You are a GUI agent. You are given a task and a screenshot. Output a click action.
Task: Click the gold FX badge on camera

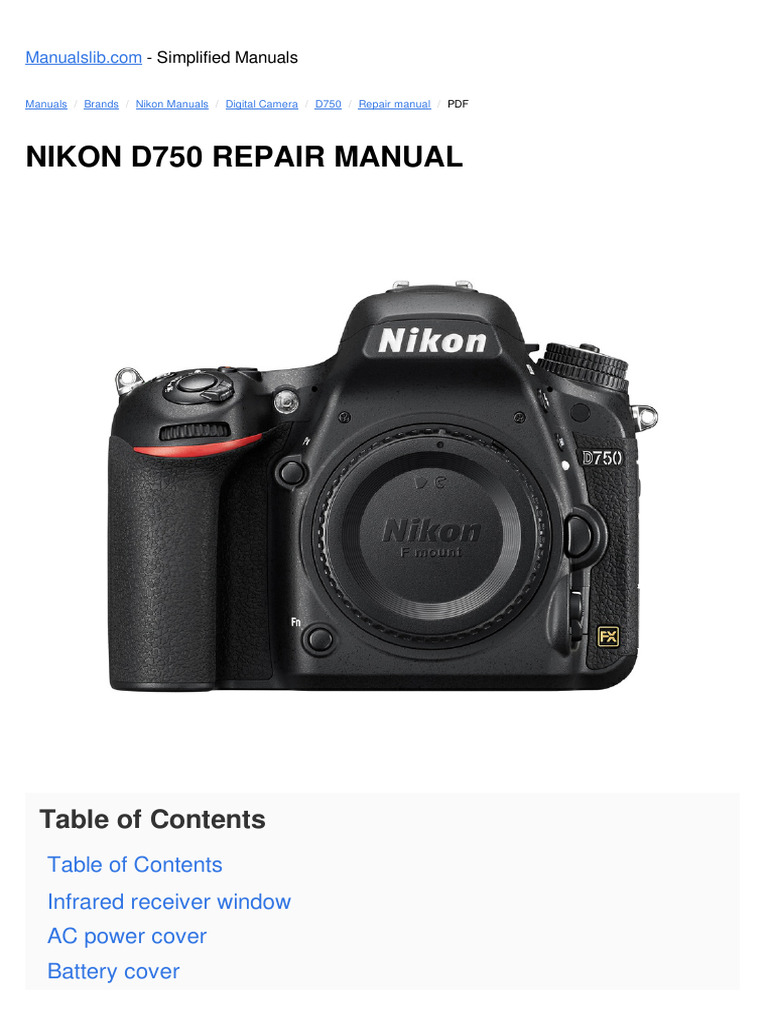[x=608, y=636]
